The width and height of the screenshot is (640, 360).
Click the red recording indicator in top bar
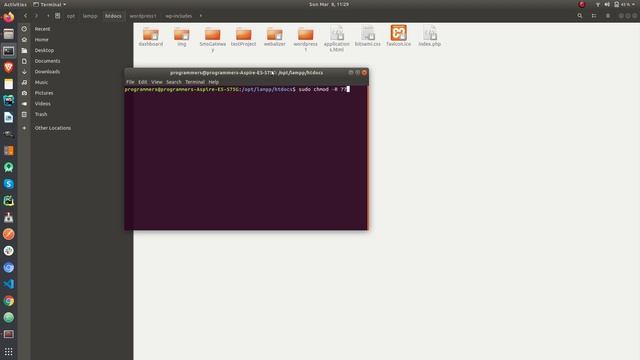point(582,4)
